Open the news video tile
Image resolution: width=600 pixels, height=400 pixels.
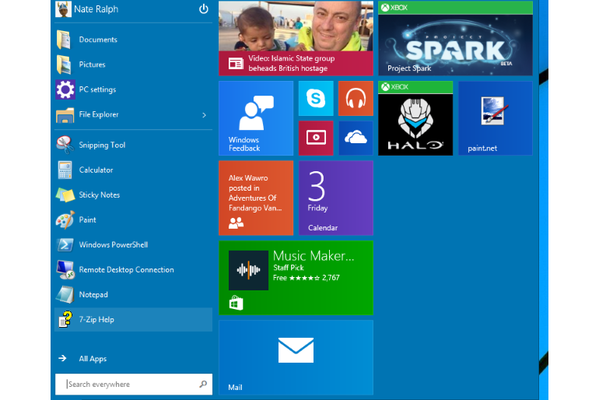[296, 38]
